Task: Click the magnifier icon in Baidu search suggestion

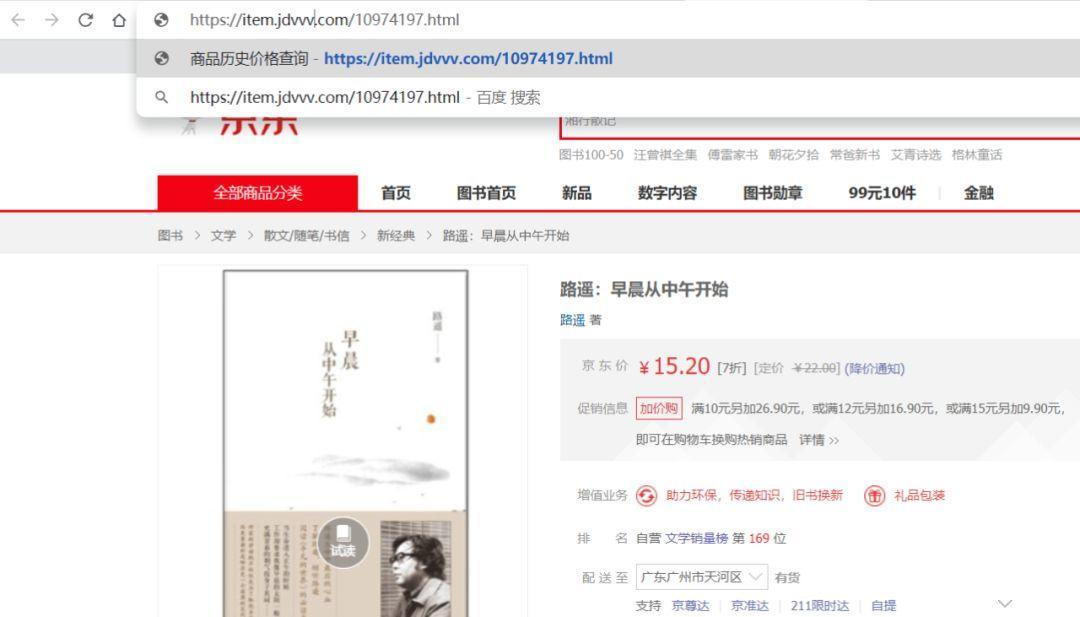Action: [162, 97]
